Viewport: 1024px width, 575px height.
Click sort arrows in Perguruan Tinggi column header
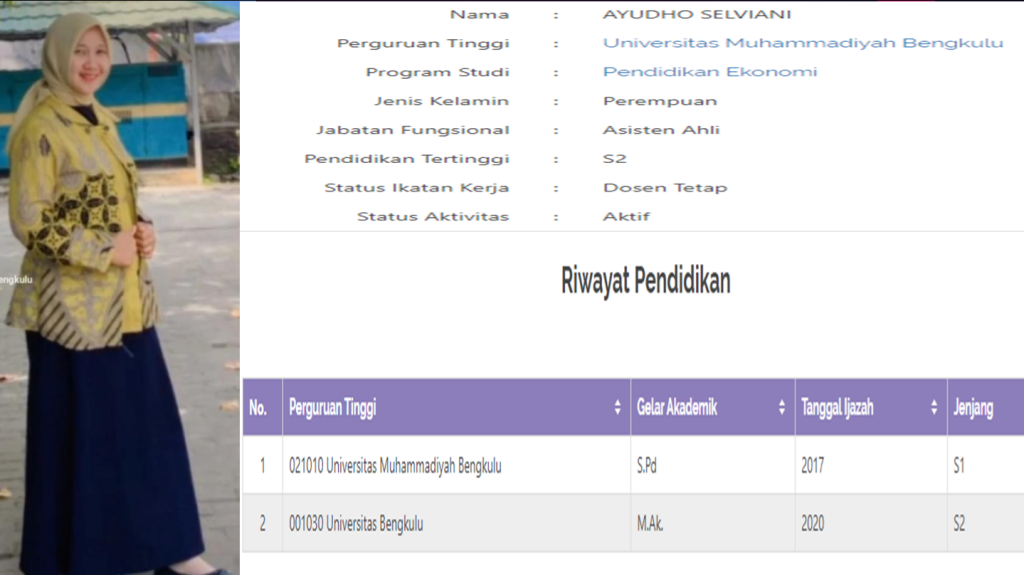[617, 408]
